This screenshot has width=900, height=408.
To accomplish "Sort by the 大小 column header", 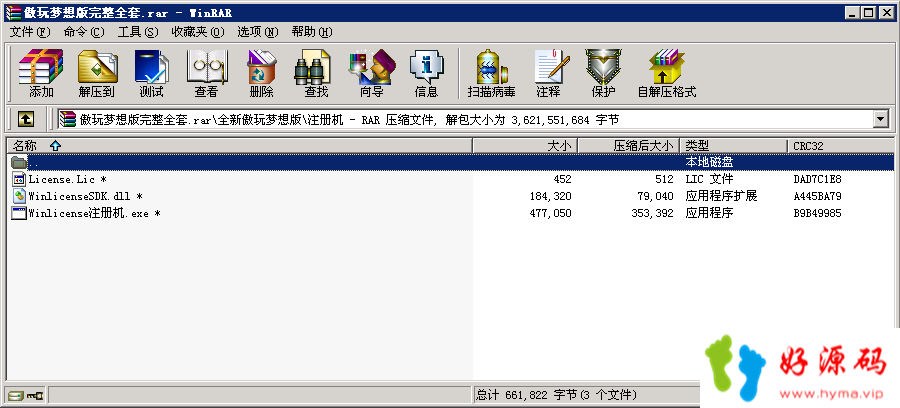I will click(x=525, y=146).
